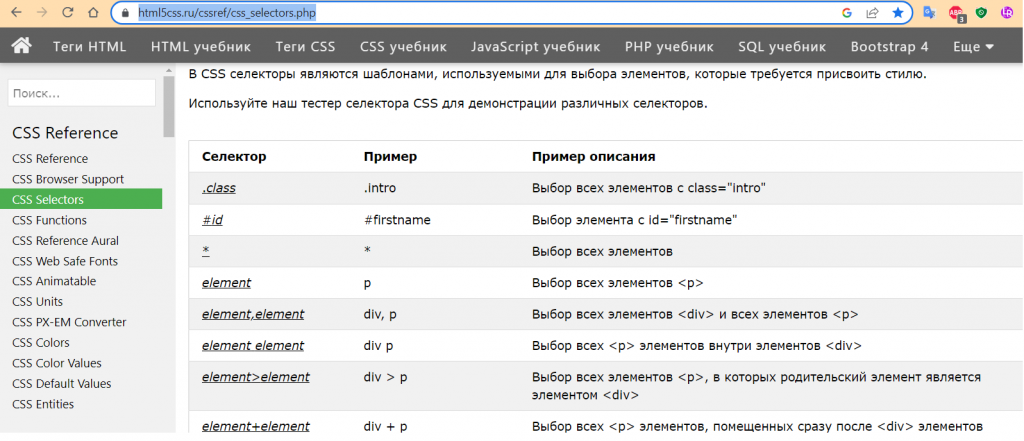Image resolution: width=1024 pixels, height=441 pixels.
Task: Open the ABP ad blocker extension
Action: pyautogui.click(x=956, y=13)
